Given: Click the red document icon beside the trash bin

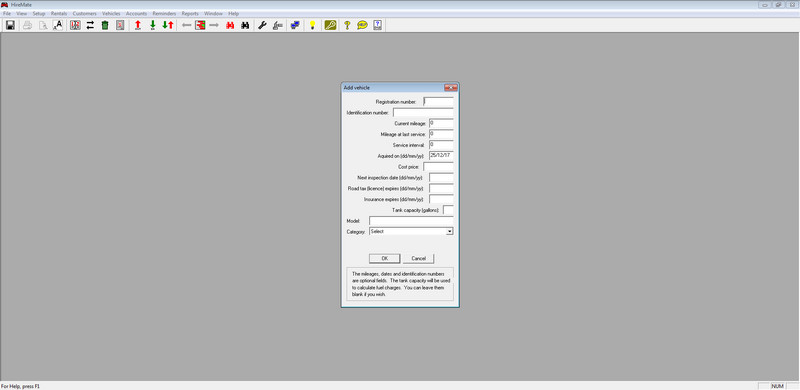Looking at the screenshot, I should pyautogui.click(x=120, y=25).
